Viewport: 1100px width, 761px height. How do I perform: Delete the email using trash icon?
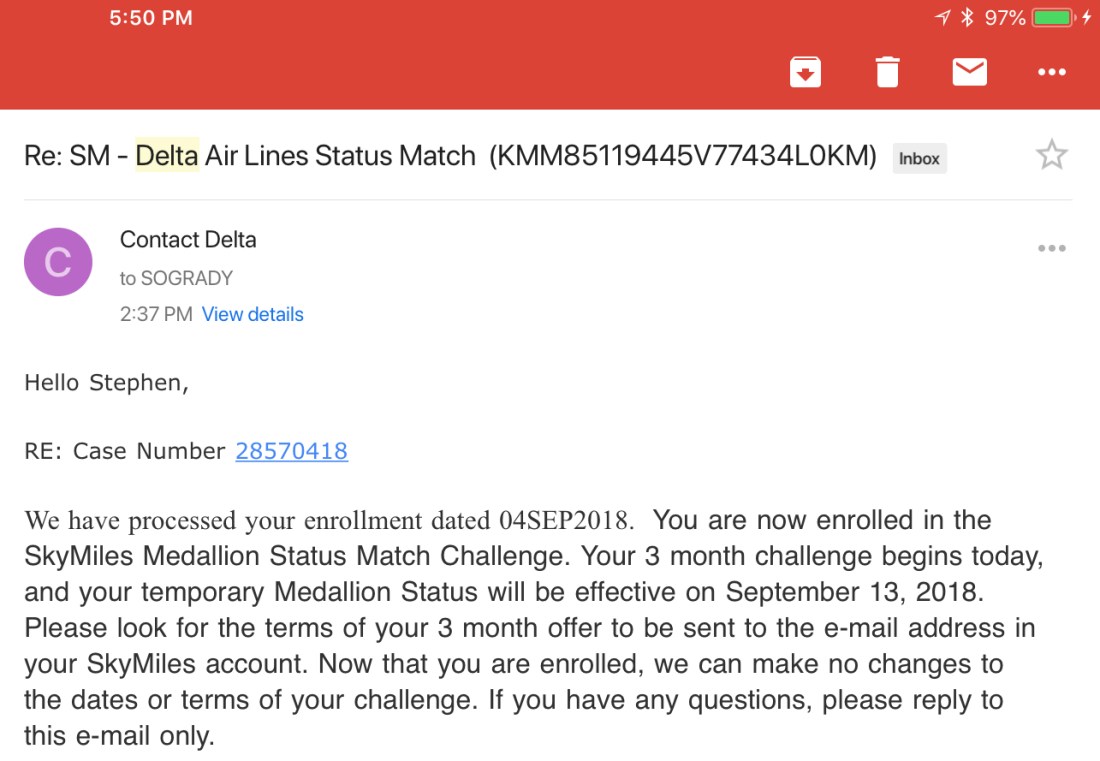tap(887, 71)
